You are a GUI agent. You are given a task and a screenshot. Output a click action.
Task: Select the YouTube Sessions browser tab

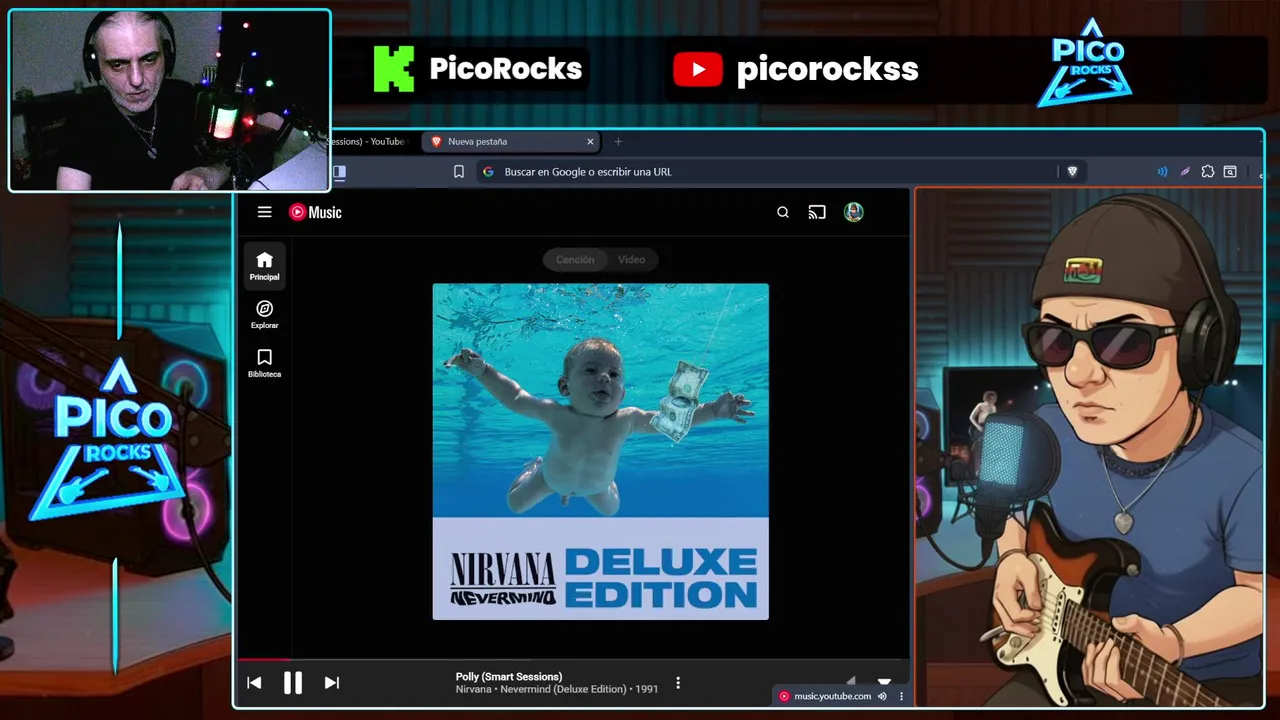[370, 142]
